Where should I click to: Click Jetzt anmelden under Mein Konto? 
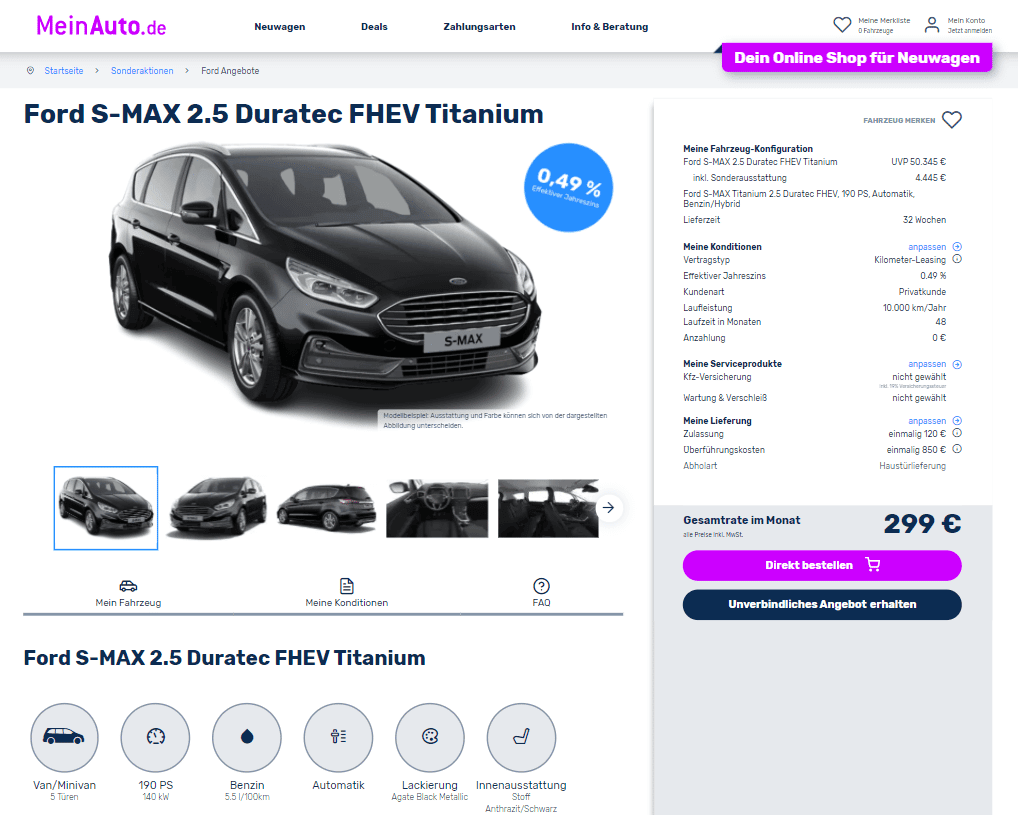point(969,31)
